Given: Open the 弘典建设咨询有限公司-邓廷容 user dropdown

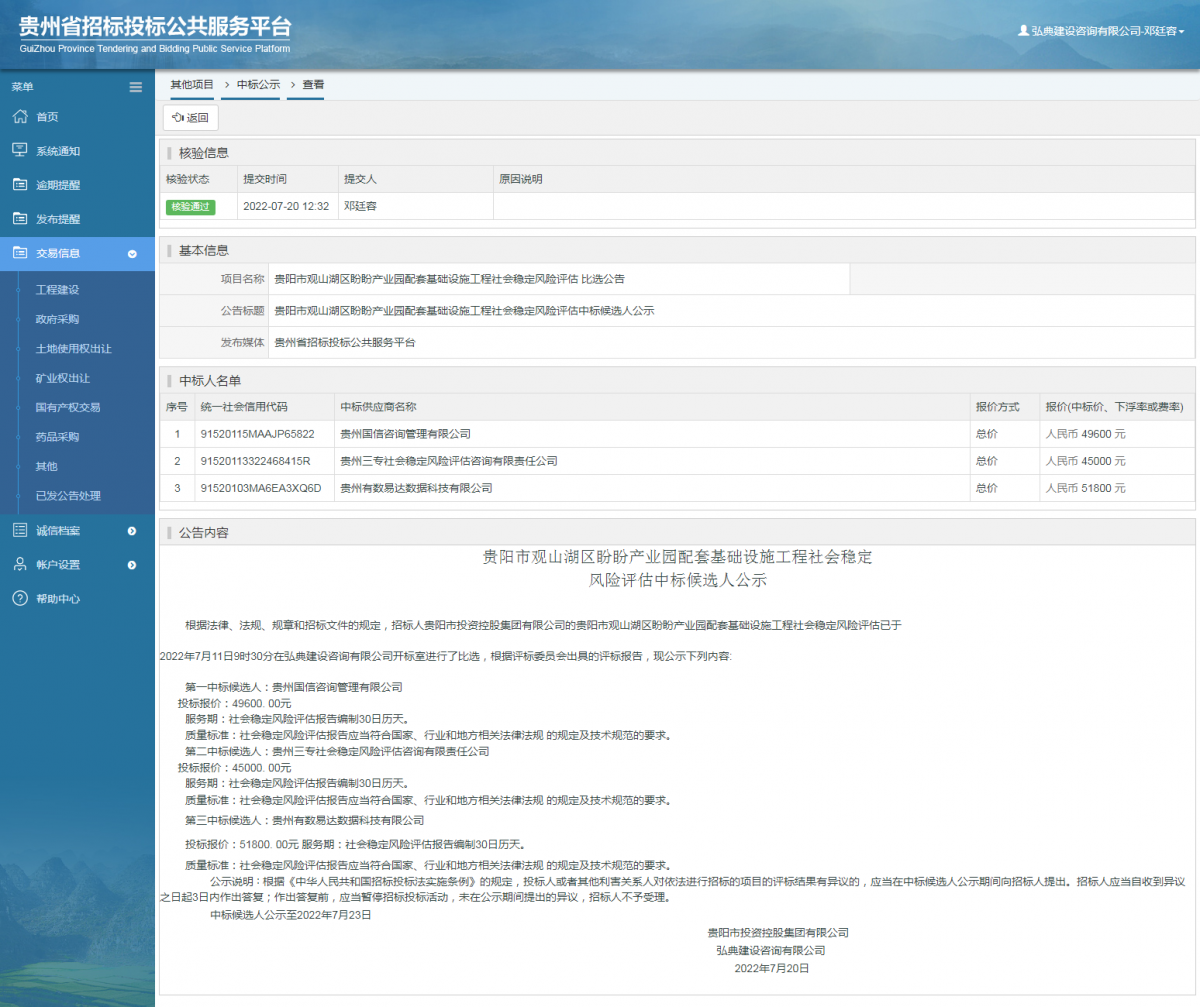Looking at the screenshot, I should click(1101, 31).
